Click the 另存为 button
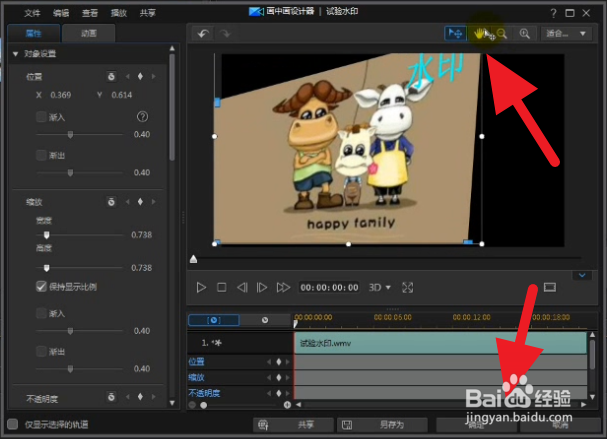The width and height of the screenshot is (607, 439). (x=382, y=425)
